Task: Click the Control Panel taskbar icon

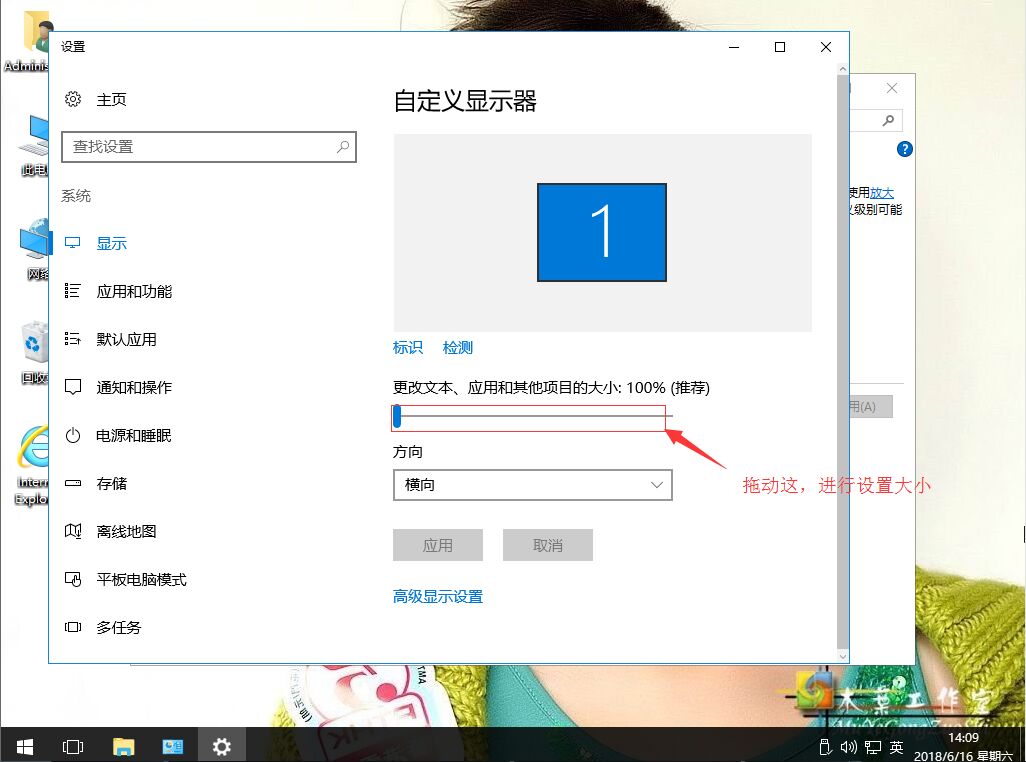Action: pyautogui.click(x=173, y=746)
